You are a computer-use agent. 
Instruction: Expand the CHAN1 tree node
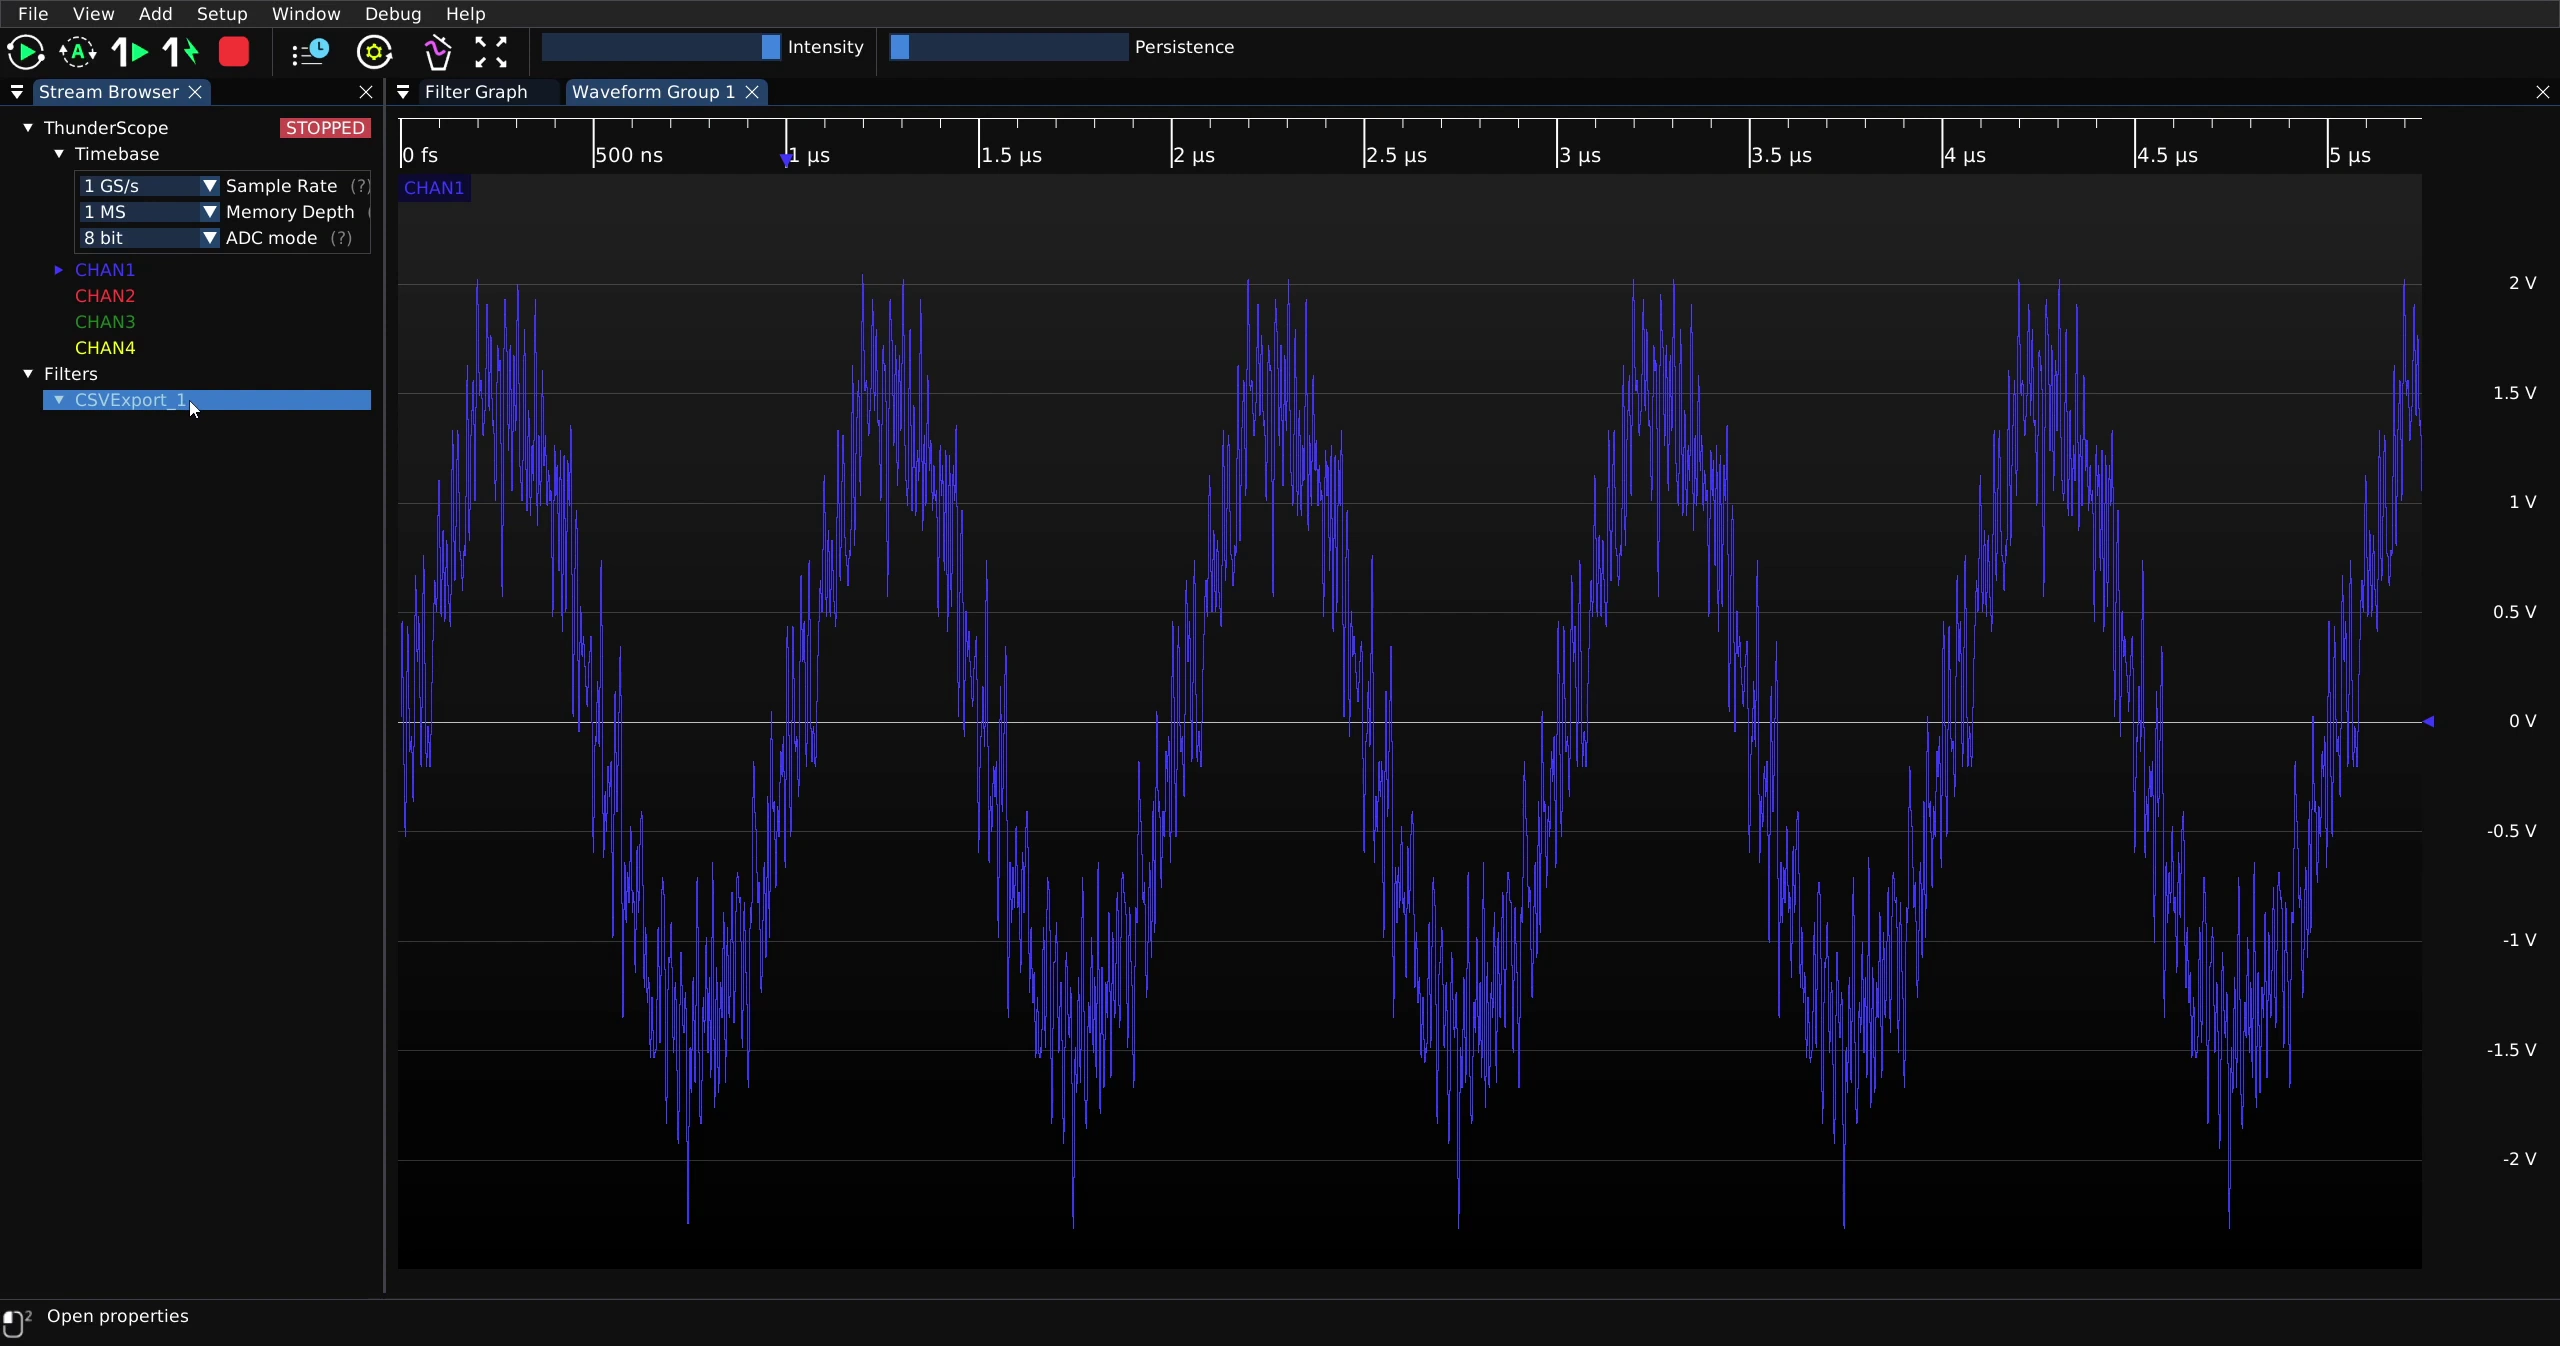(58, 270)
